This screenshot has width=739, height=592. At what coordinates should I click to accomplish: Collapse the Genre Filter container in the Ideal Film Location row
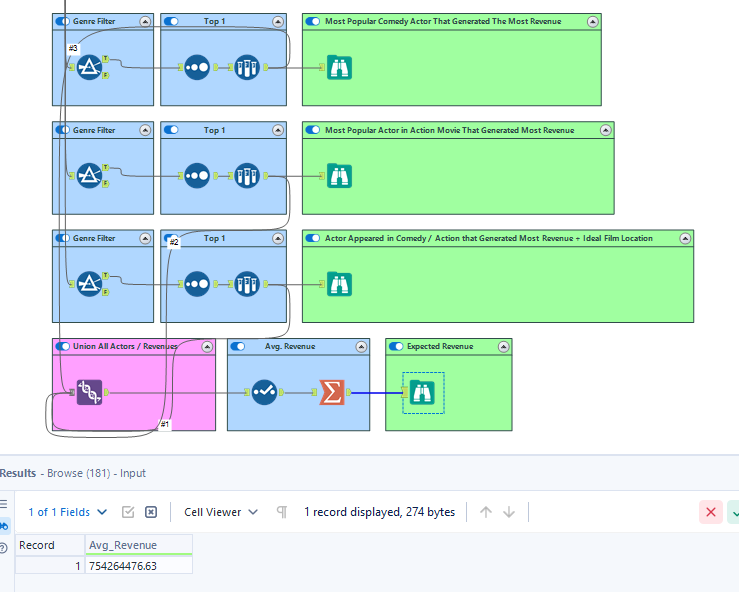[x=145, y=238]
